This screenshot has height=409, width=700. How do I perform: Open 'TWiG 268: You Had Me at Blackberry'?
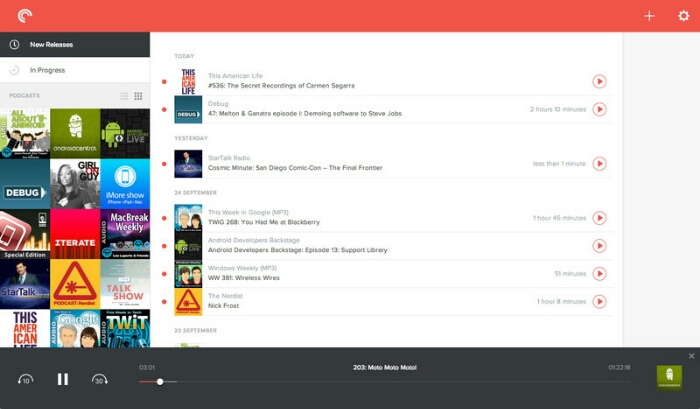[264, 222]
